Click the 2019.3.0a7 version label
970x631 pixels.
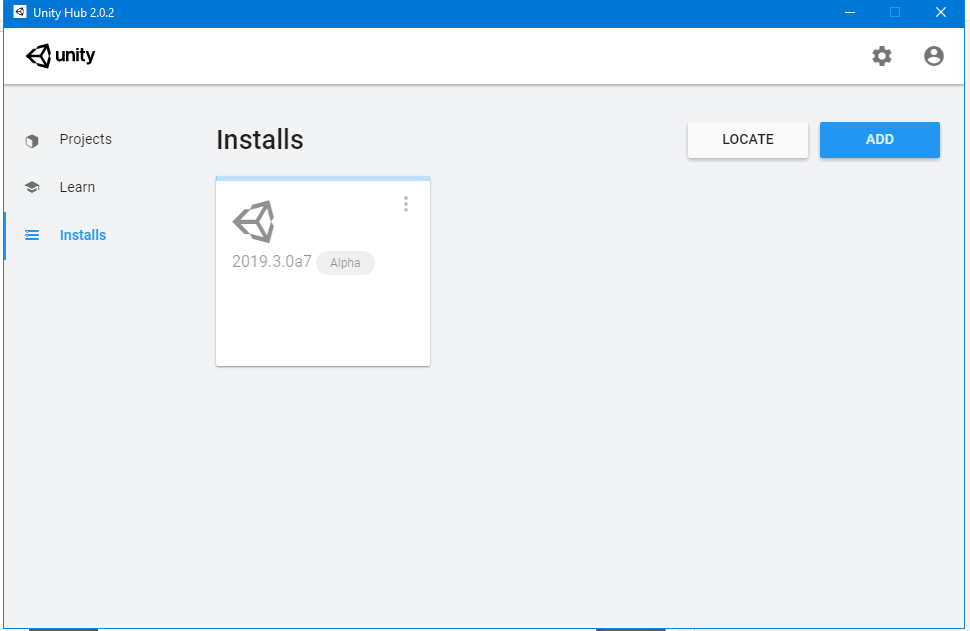tap(270, 262)
